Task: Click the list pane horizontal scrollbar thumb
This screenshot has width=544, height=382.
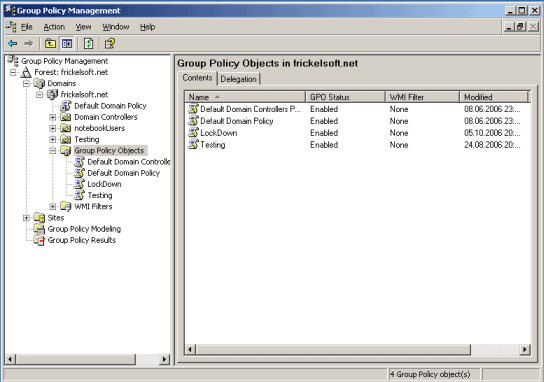Action: (x=333, y=349)
